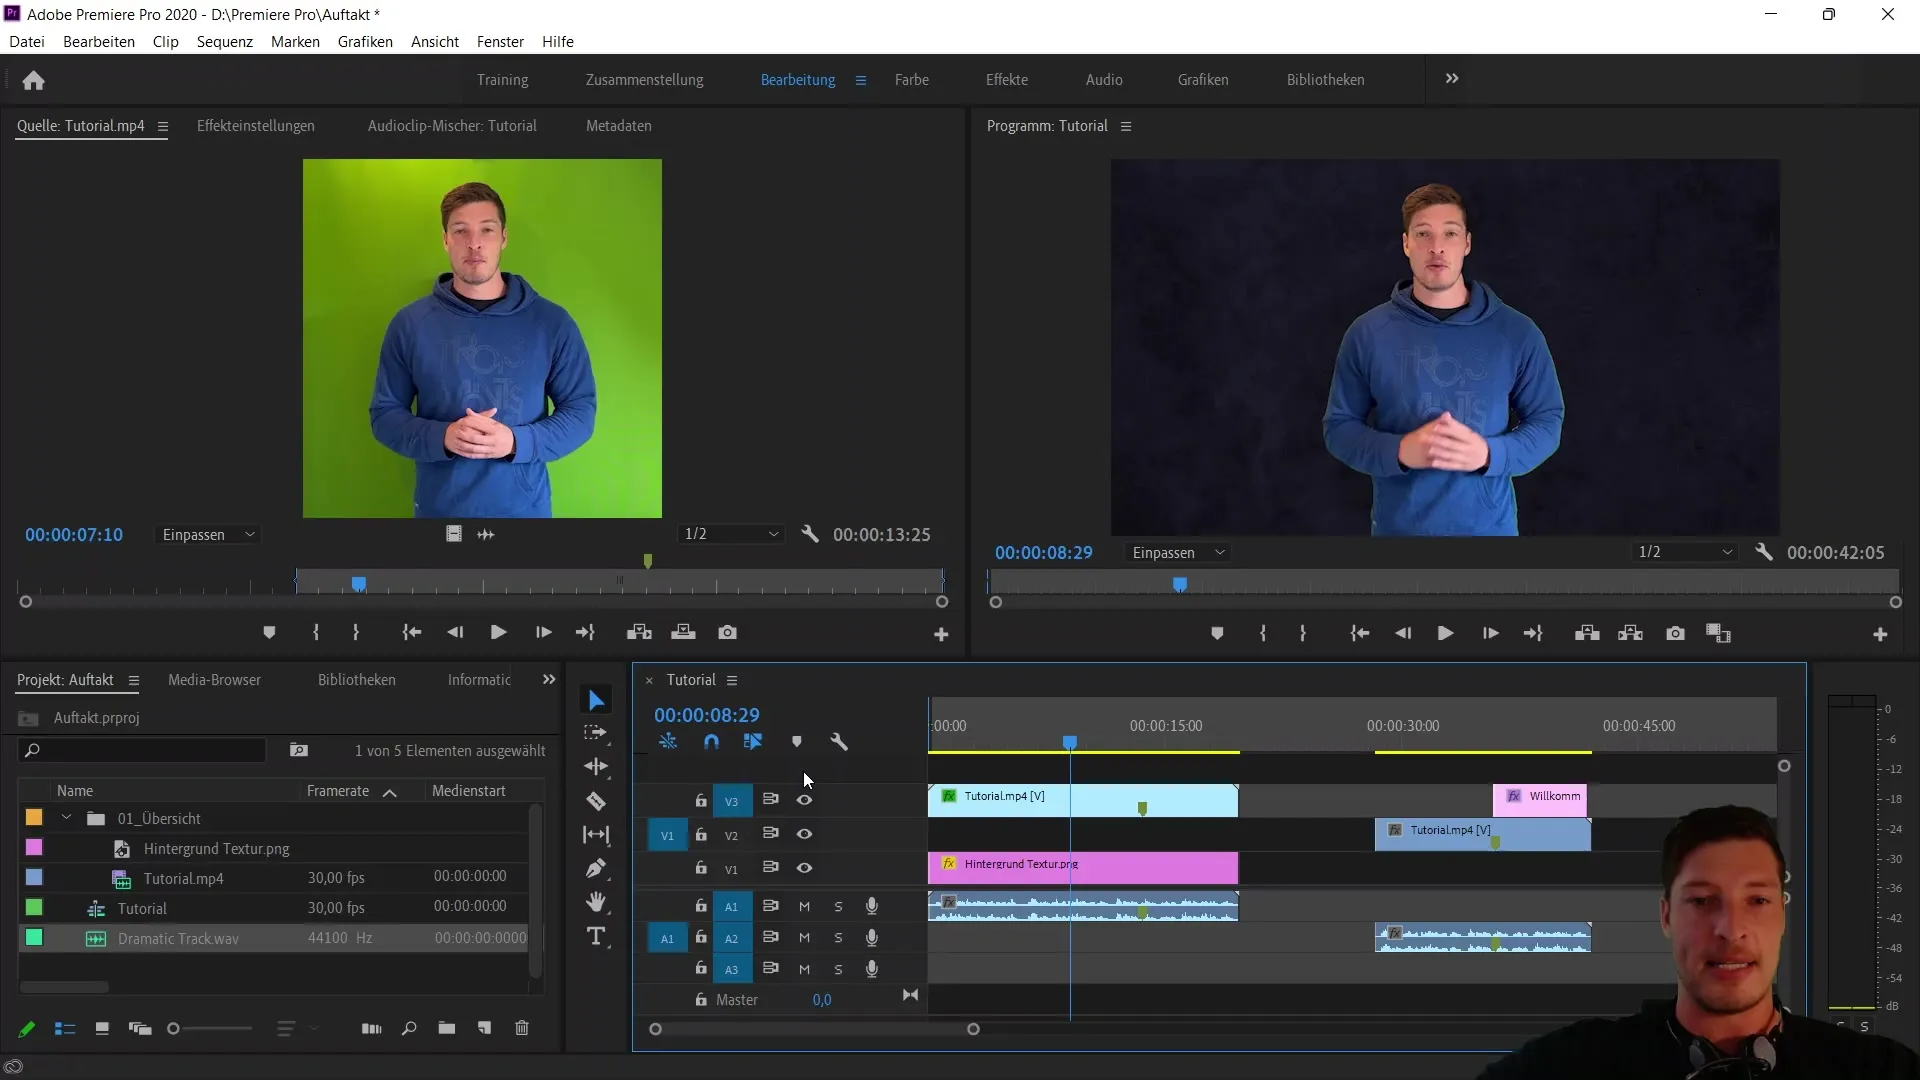Mute audio track A1
Image resolution: width=1920 pixels, height=1080 pixels.
tap(804, 906)
